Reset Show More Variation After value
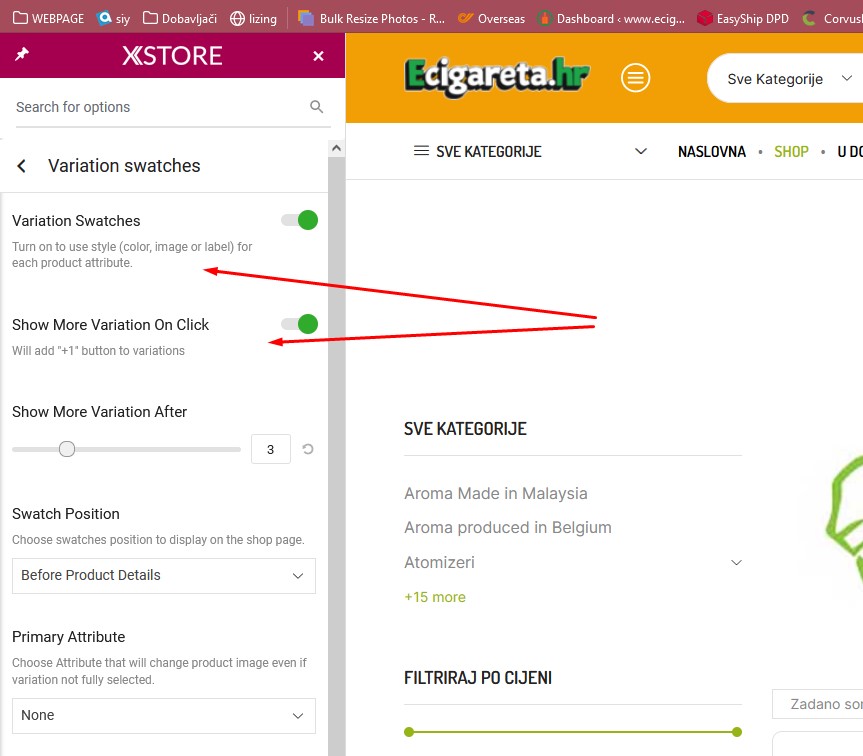 308,449
